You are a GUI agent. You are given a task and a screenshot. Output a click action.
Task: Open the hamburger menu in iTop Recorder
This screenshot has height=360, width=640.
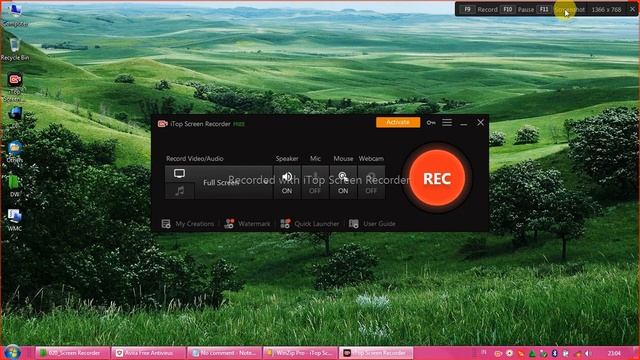447,122
